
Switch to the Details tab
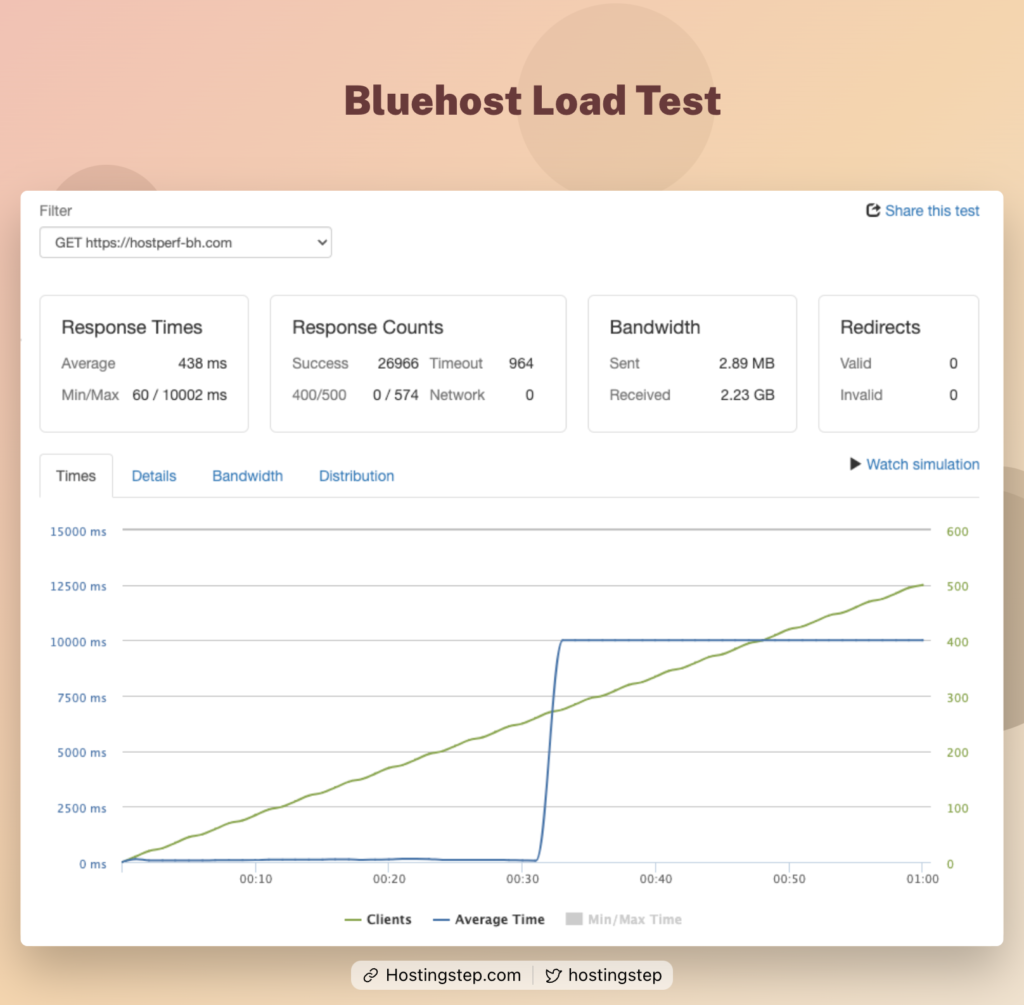[154, 476]
